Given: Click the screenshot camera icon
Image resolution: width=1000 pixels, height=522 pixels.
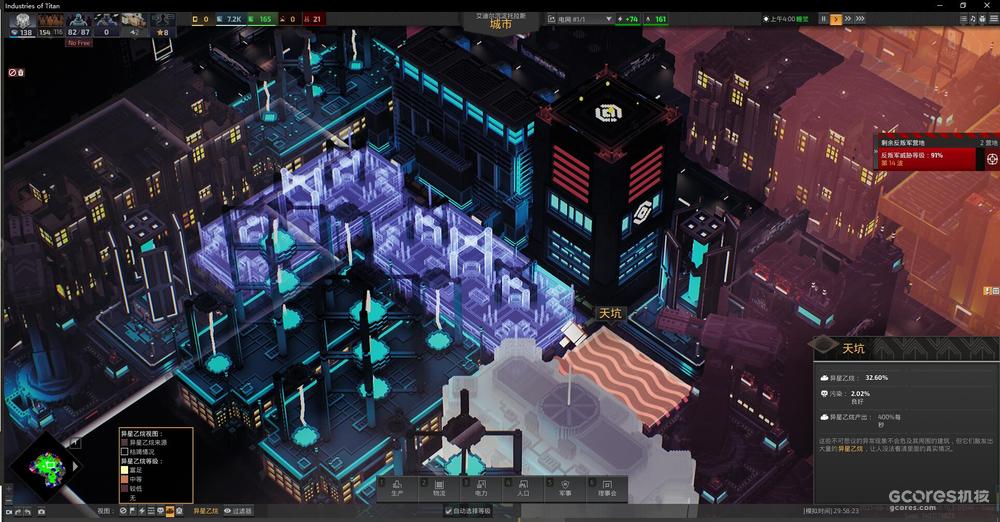Looking at the screenshot, I should 41,512.
